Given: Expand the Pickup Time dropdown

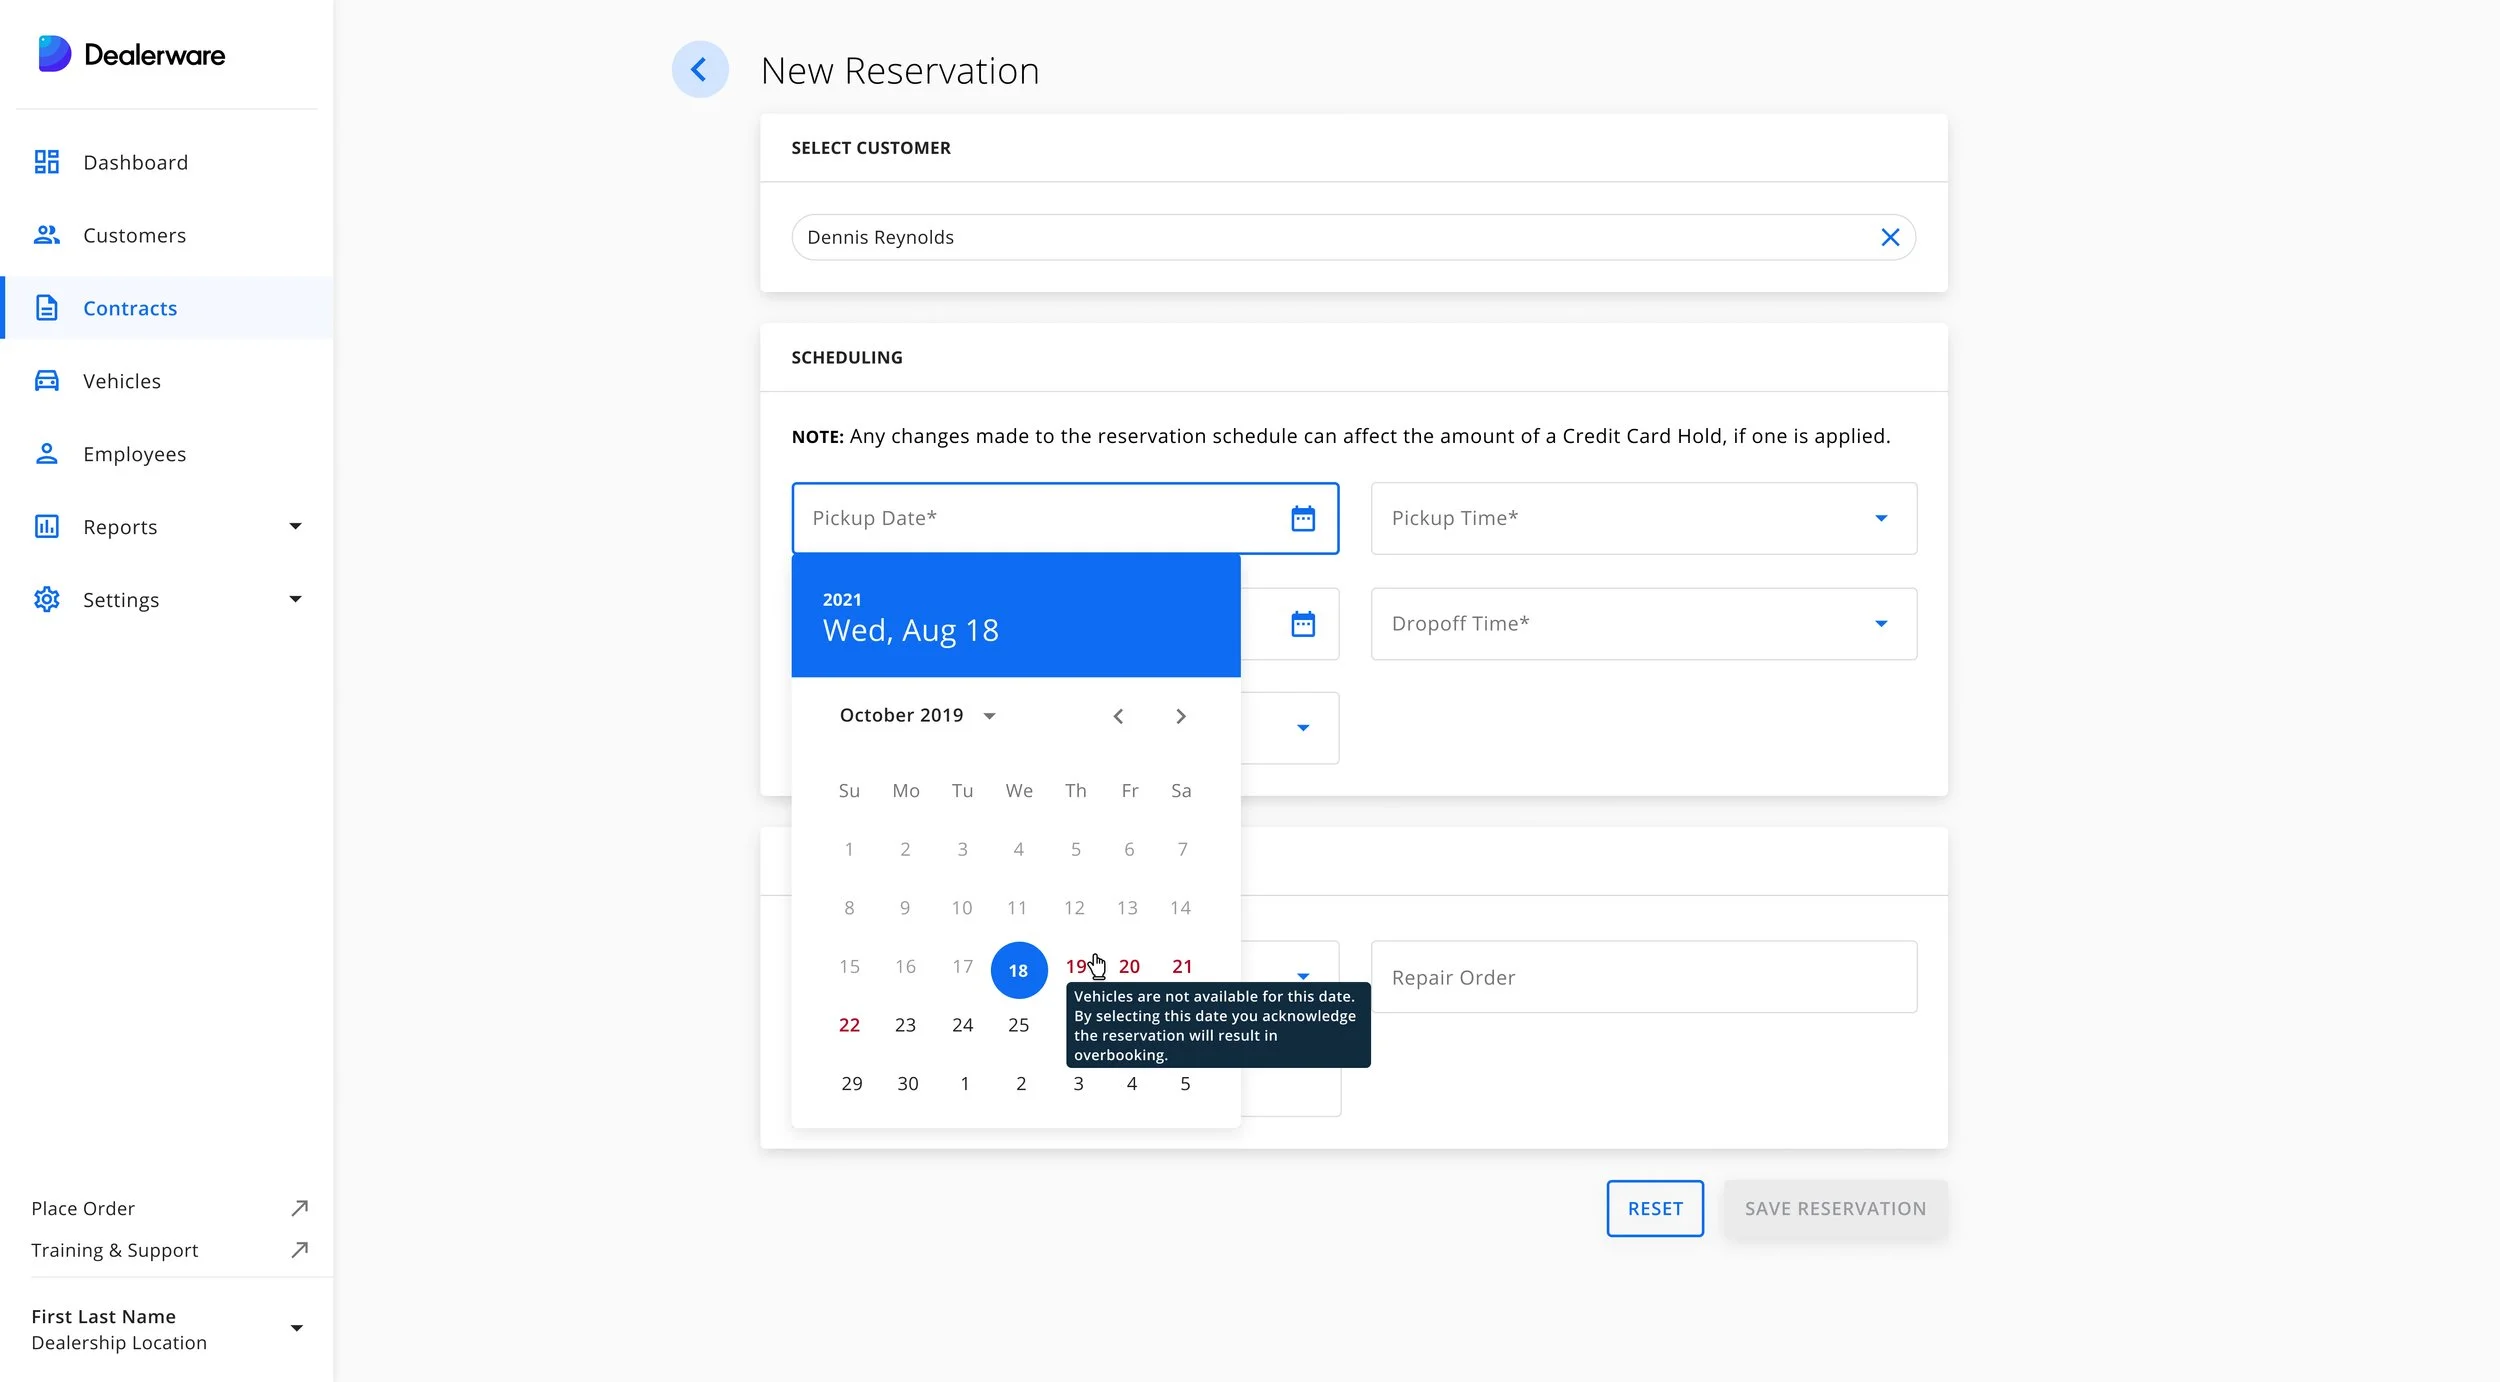Looking at the screenshot, I should click(1880, 518).
